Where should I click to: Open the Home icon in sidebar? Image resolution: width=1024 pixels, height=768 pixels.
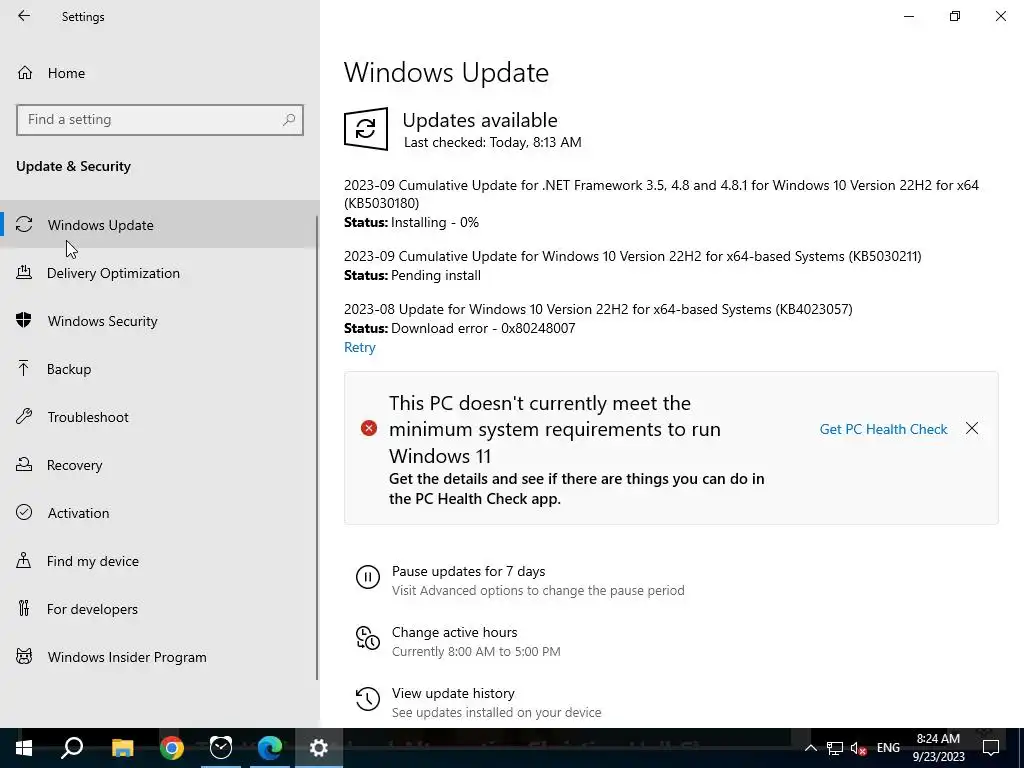[x=25, y=73]
